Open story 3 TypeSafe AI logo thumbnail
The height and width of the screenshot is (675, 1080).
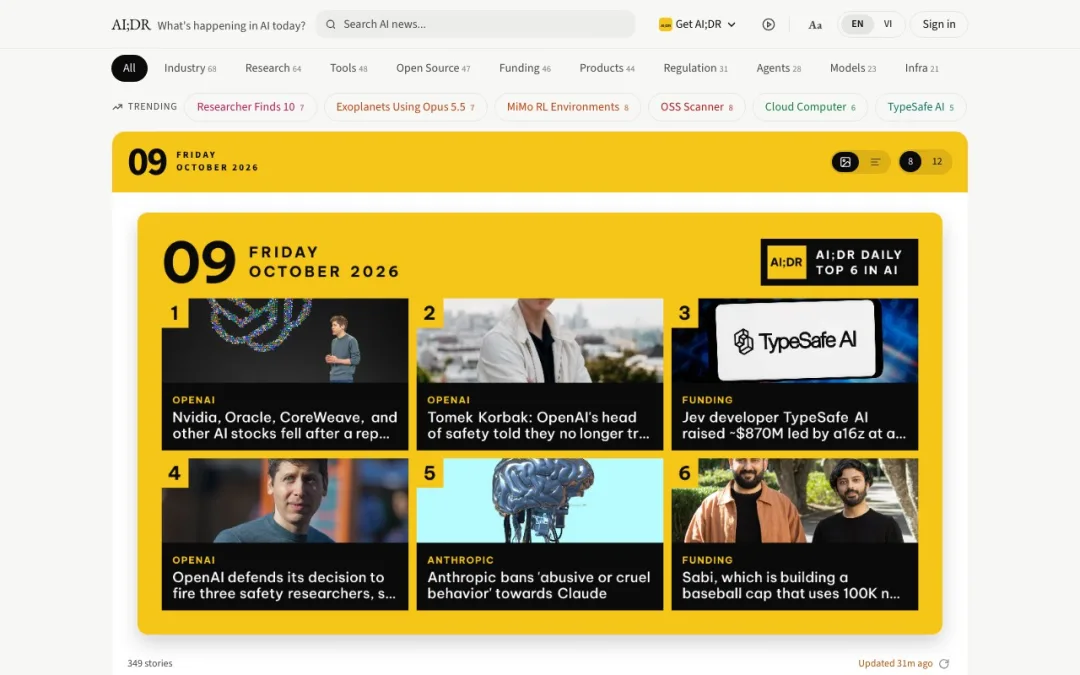point(795,340)
